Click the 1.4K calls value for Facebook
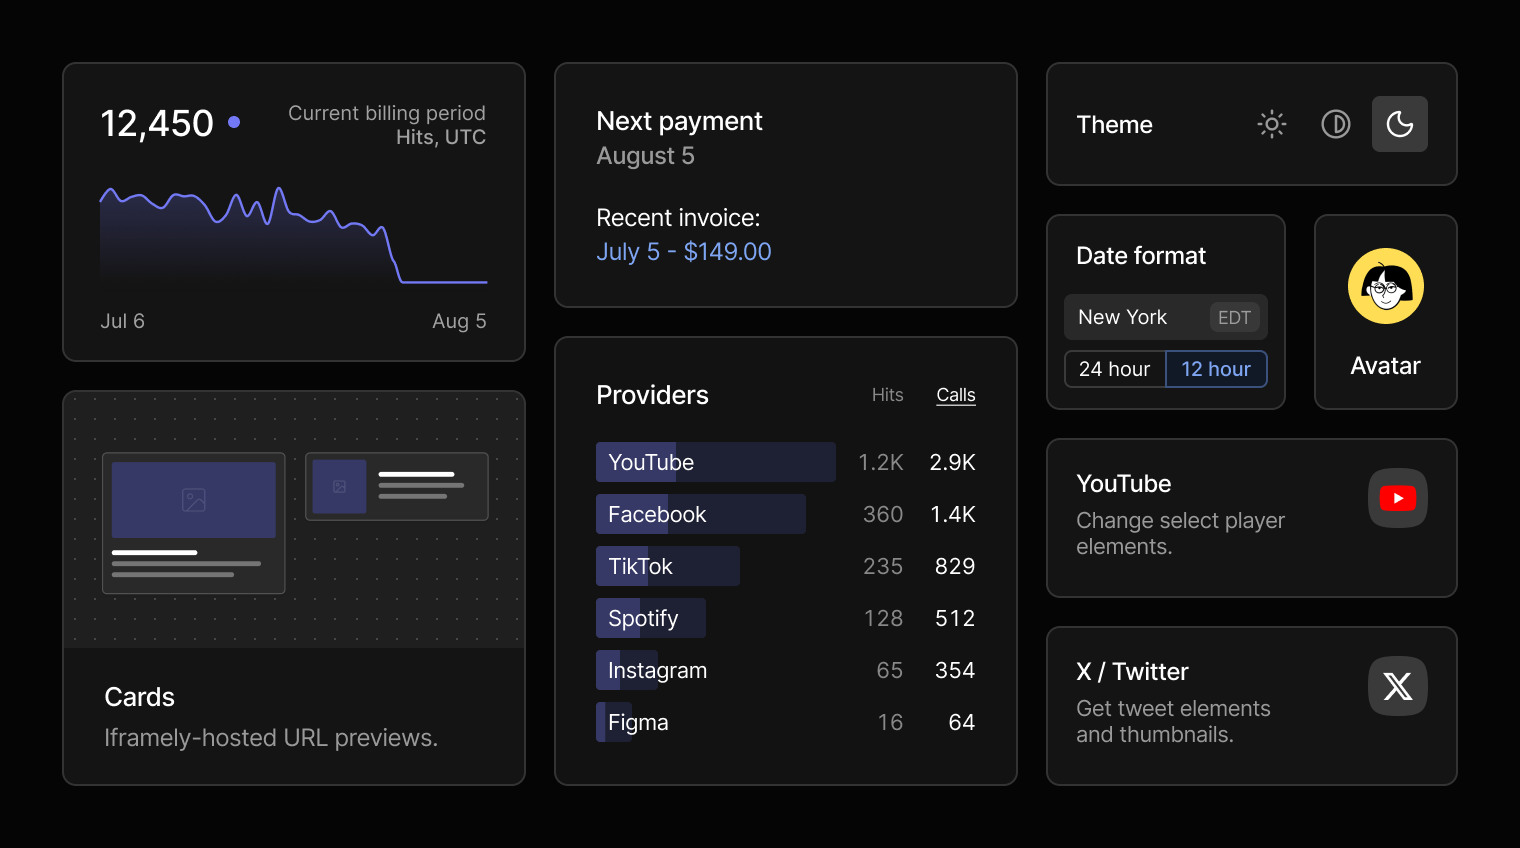 [x=952, y=514]
